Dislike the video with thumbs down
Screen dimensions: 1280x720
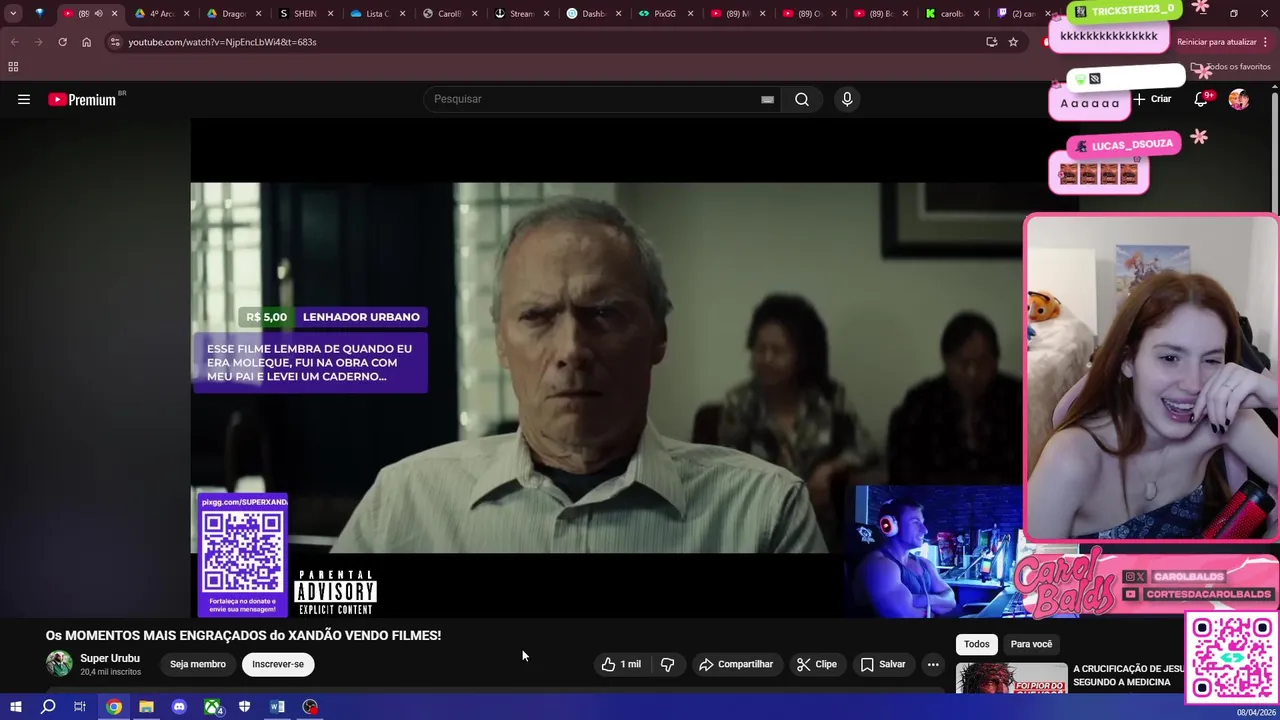tap(667, 664)
